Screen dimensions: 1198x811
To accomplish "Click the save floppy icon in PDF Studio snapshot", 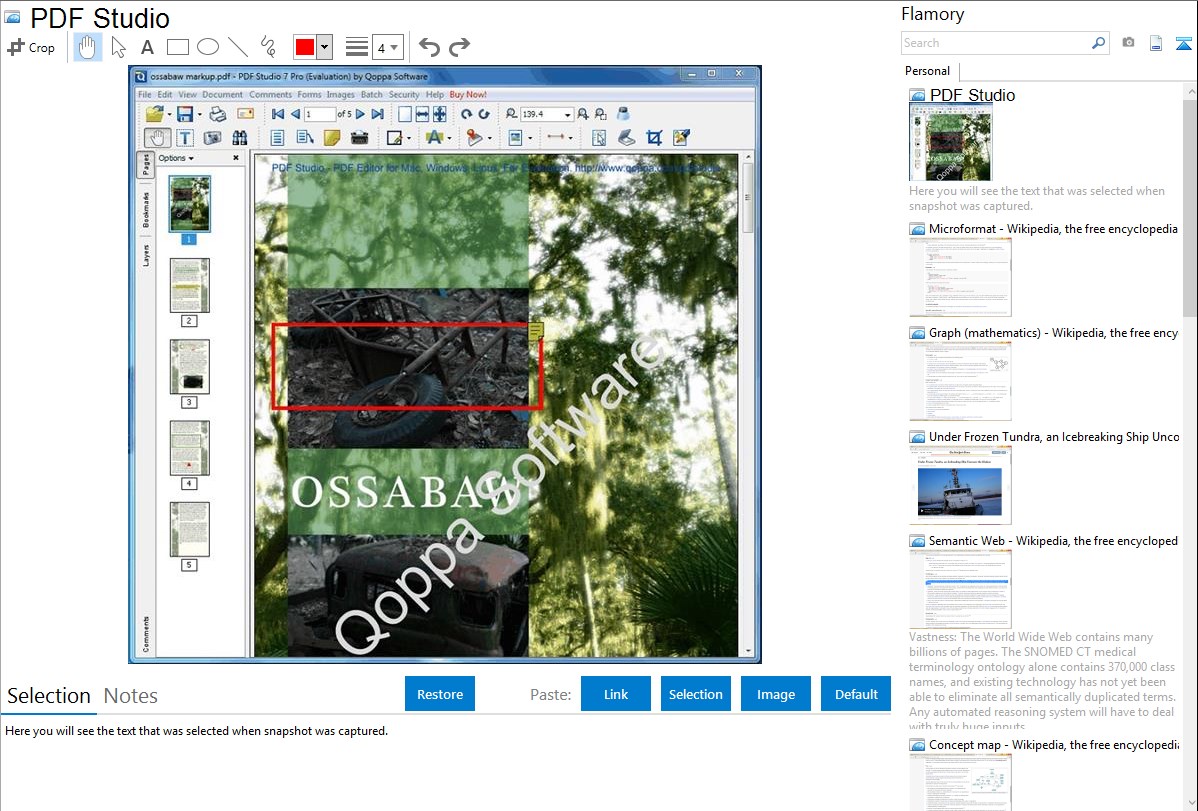I will tap(184, 115).
